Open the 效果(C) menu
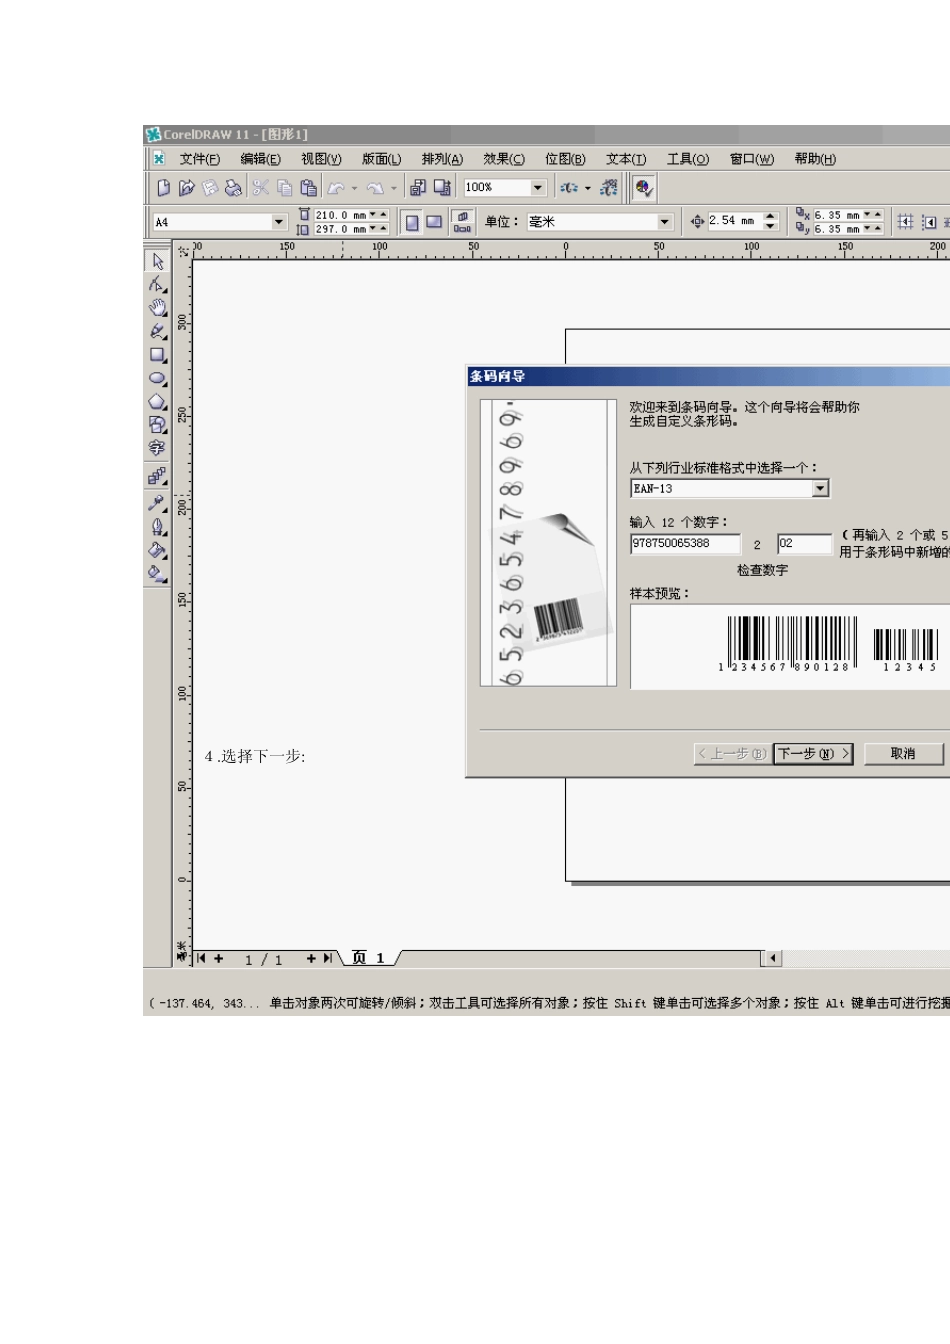 click(504, 159)
